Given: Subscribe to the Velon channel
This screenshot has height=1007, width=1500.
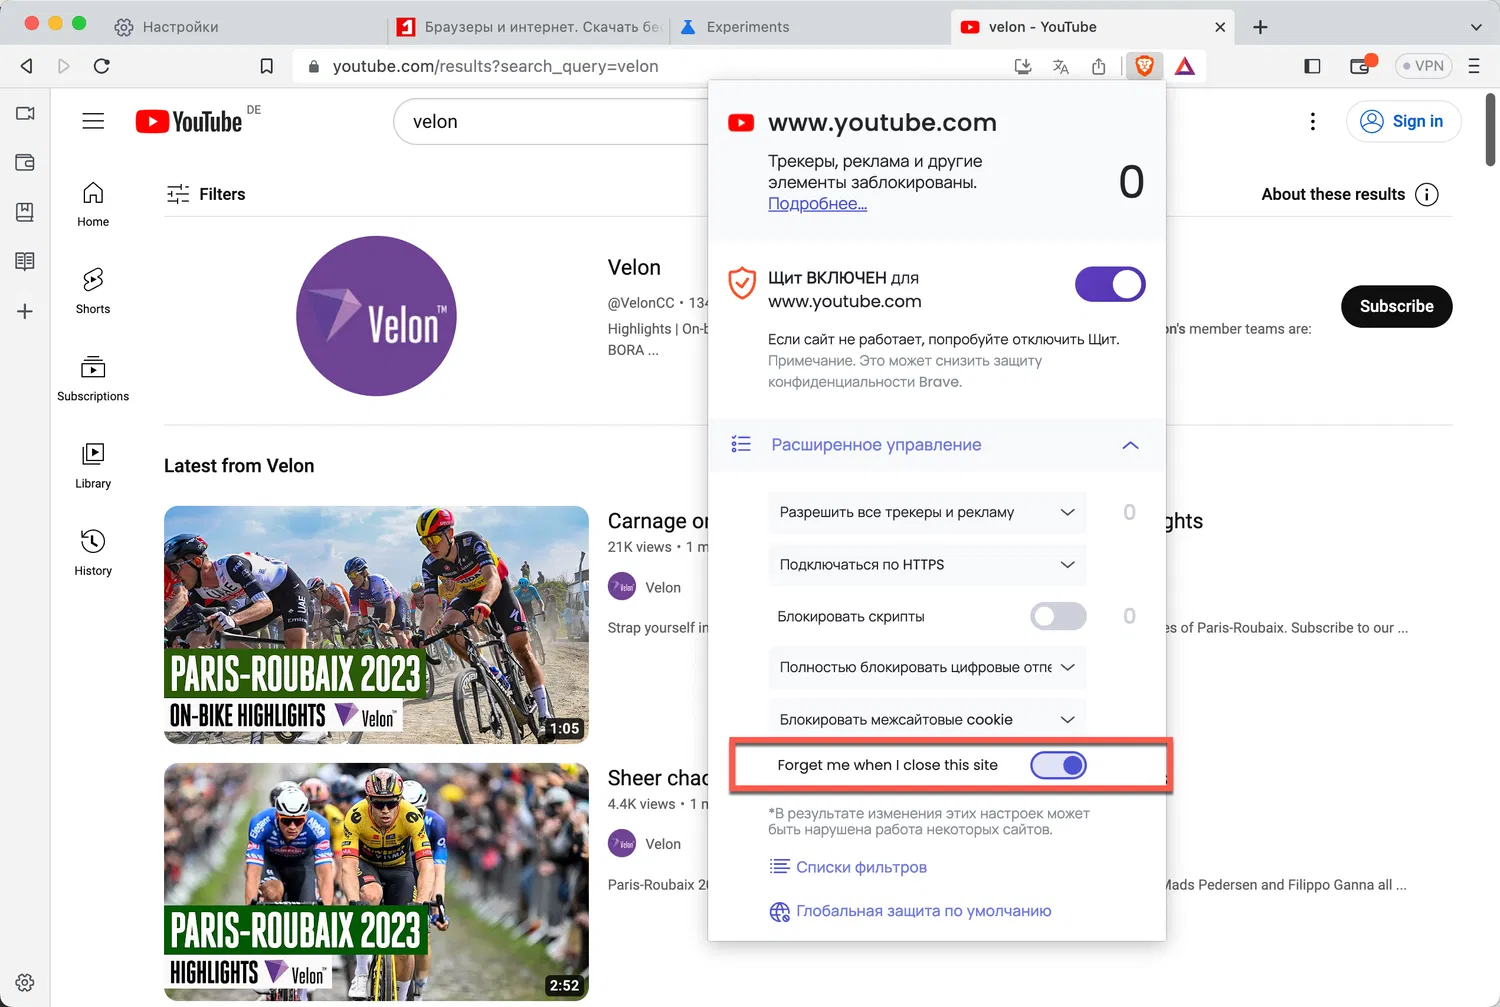Looking at the screenshot, I should tap(1396, 306).
